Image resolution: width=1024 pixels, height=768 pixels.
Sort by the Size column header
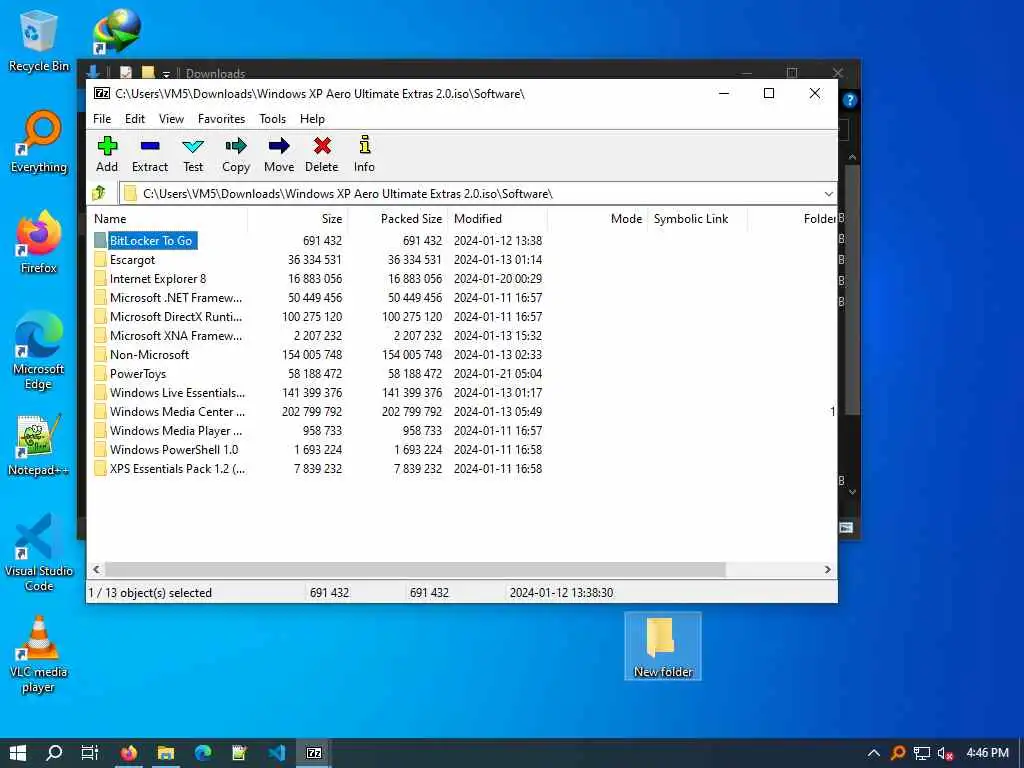coord(298,219)
